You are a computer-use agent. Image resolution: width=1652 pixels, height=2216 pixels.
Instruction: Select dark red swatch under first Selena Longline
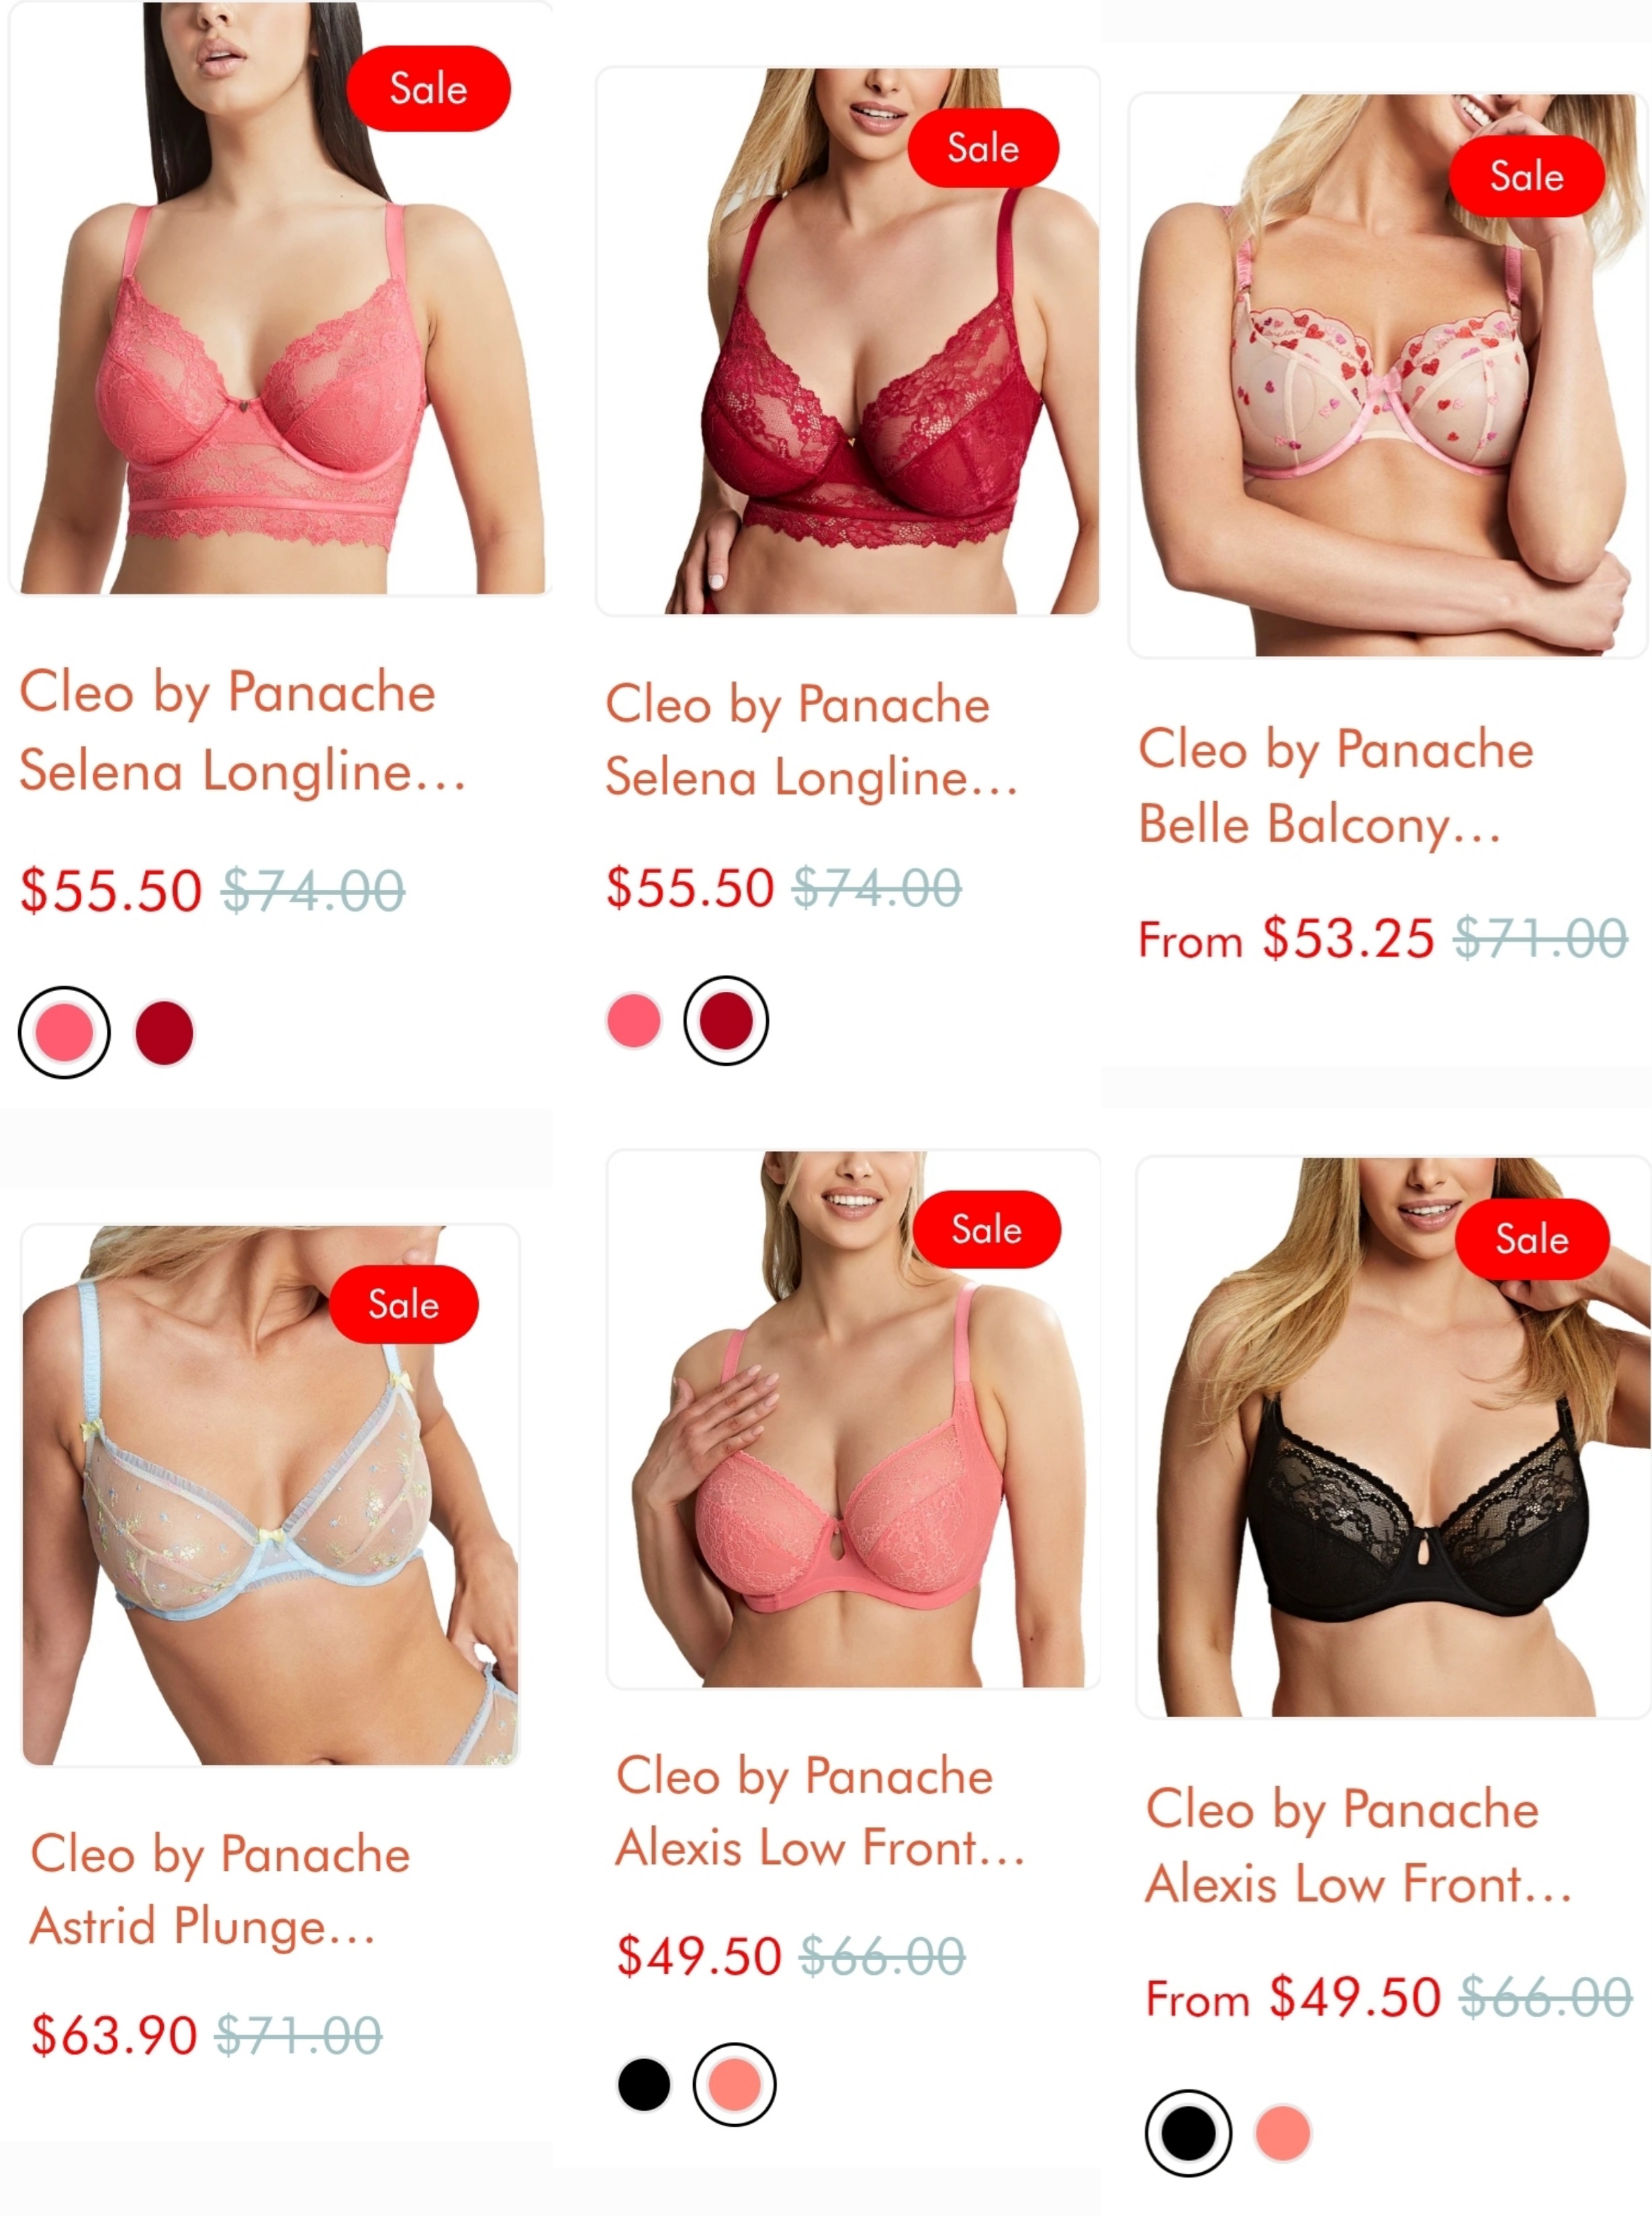[164, 1032]
